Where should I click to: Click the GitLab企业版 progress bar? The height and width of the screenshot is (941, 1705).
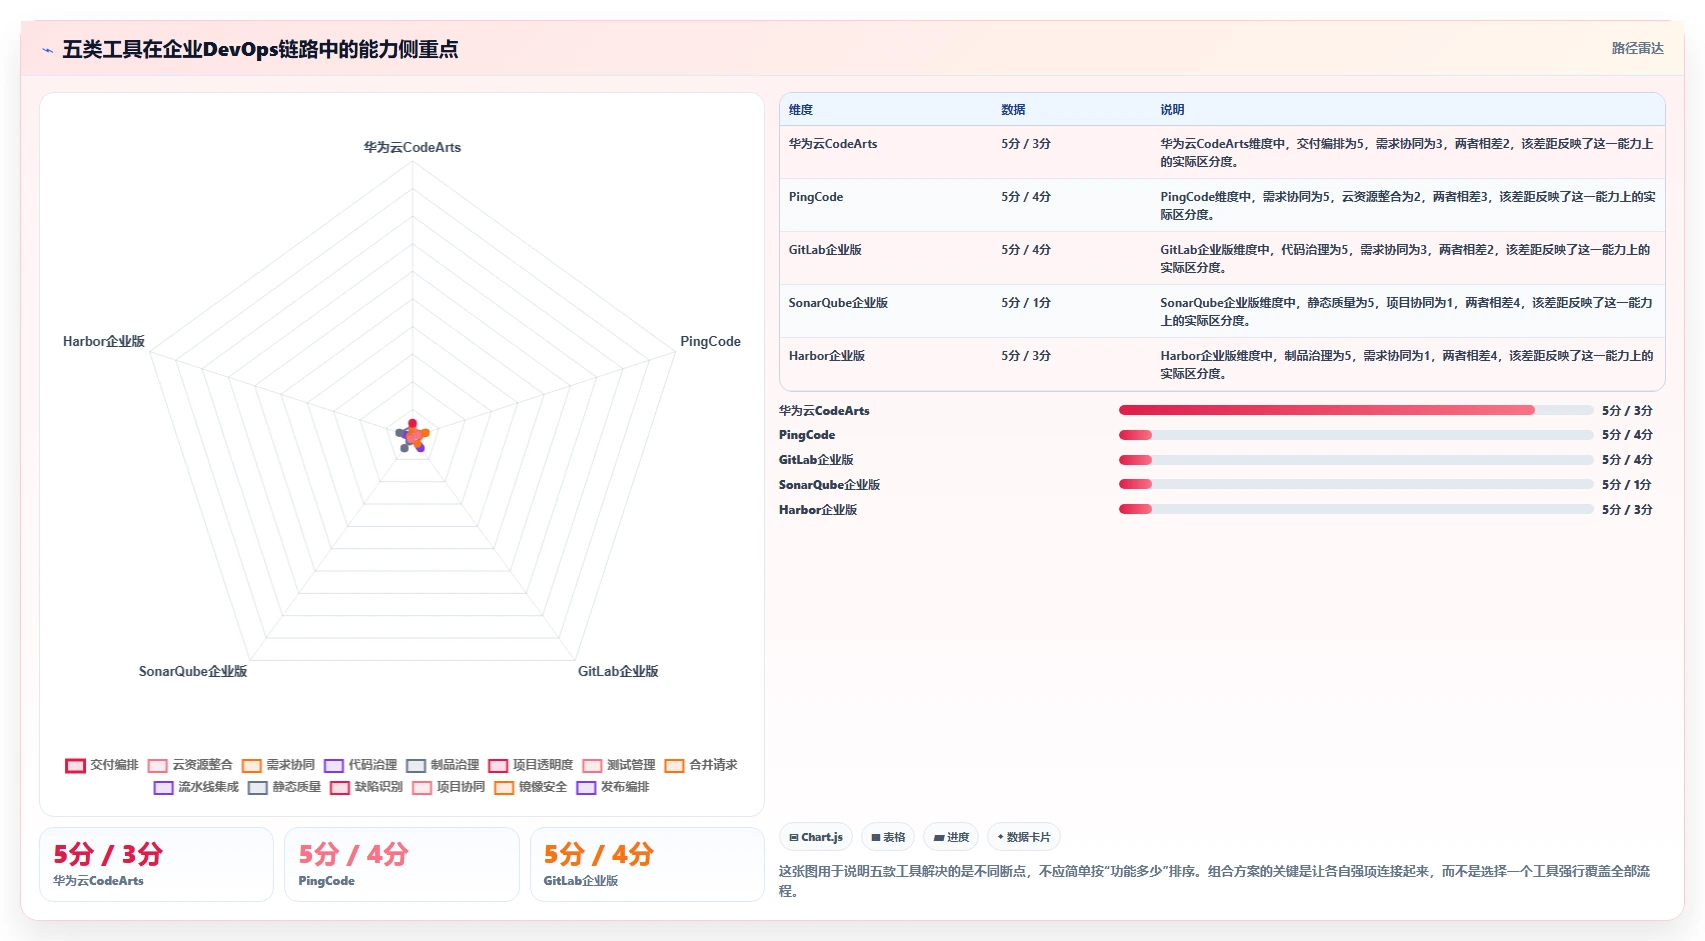click(1356, 460)
